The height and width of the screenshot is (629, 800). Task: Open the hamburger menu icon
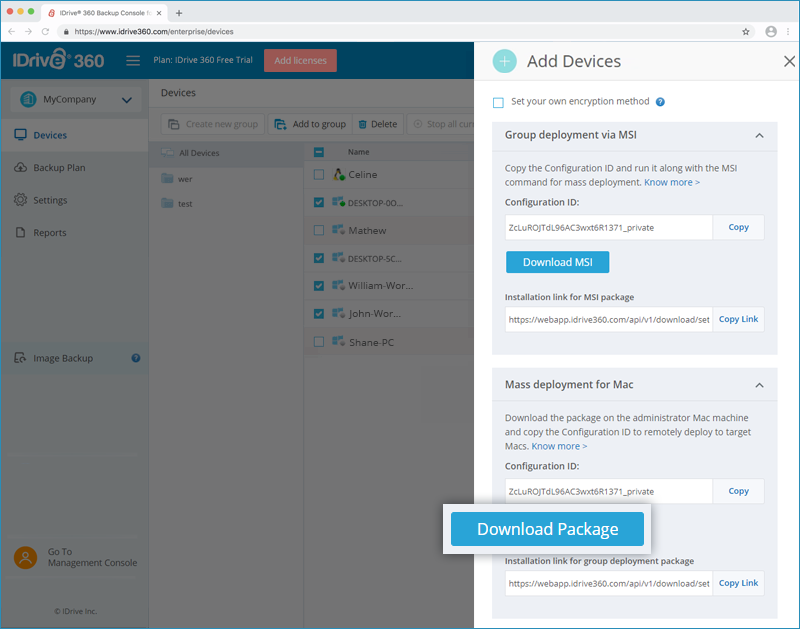click(133, 61)
